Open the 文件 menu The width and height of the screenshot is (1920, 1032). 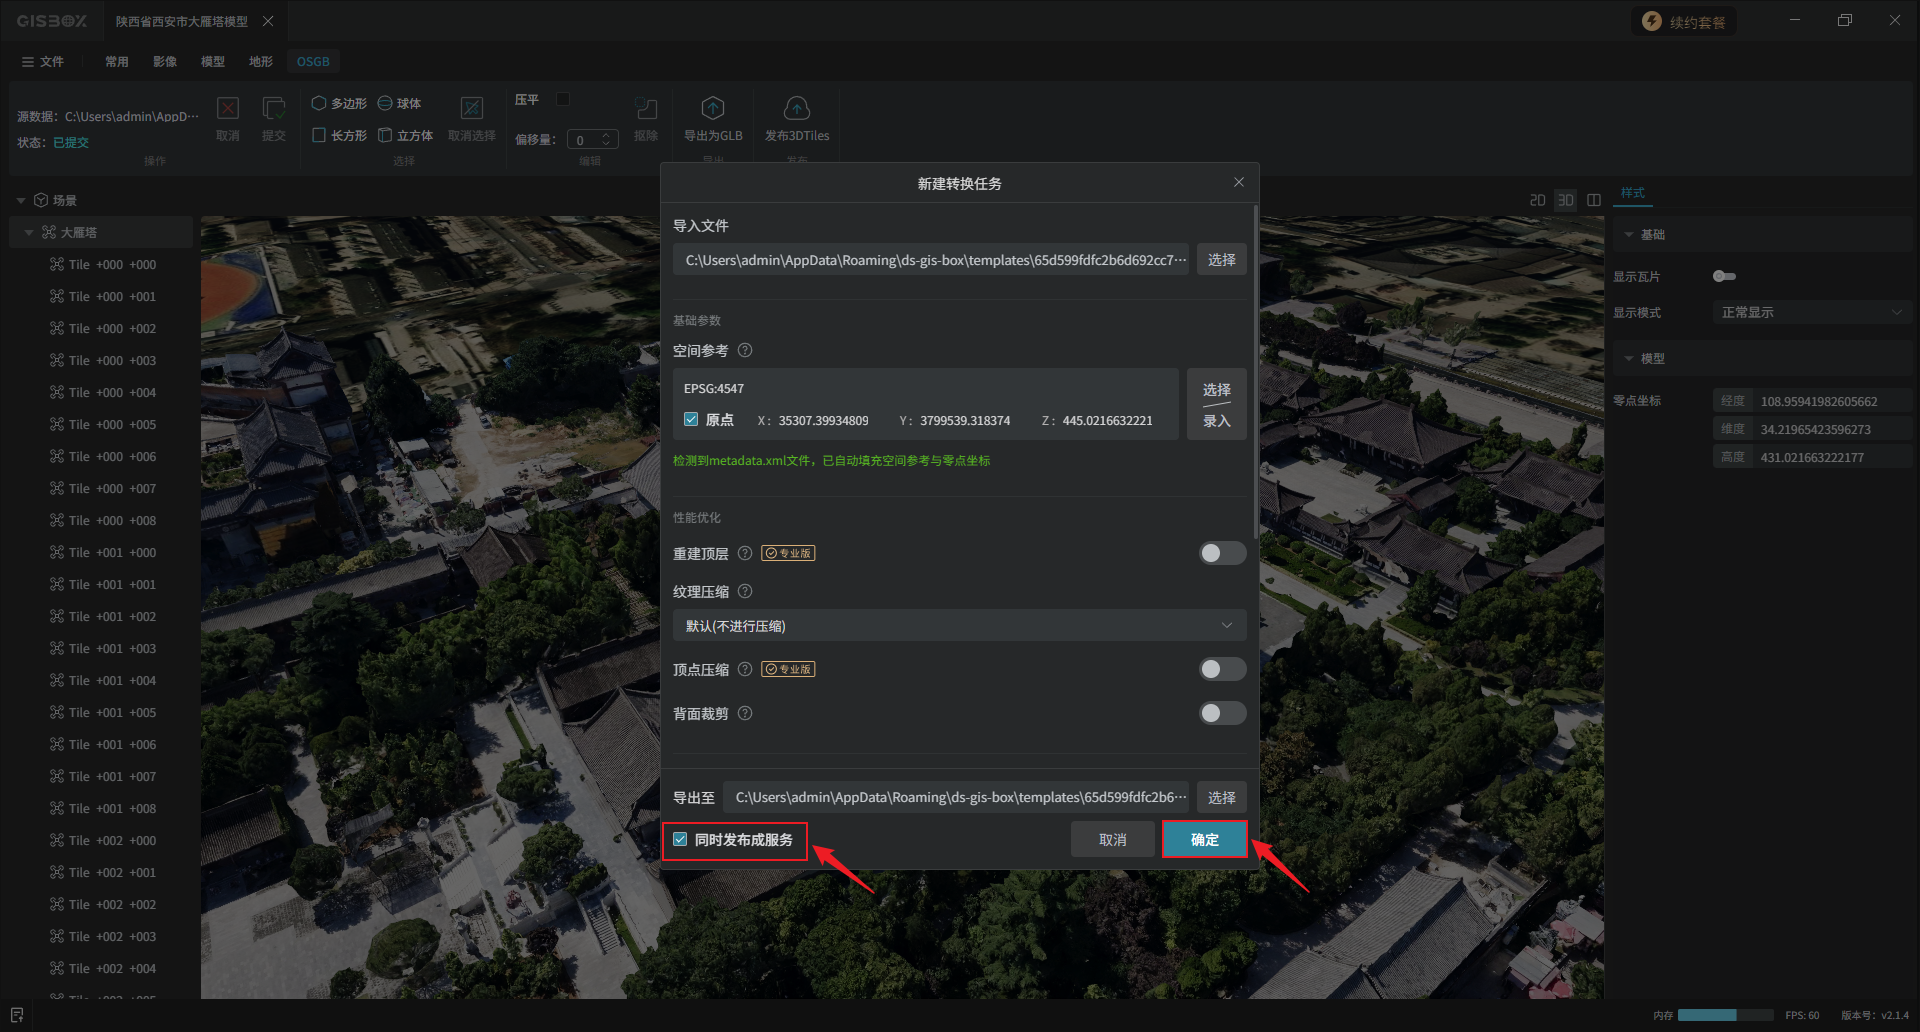point(43,62)
